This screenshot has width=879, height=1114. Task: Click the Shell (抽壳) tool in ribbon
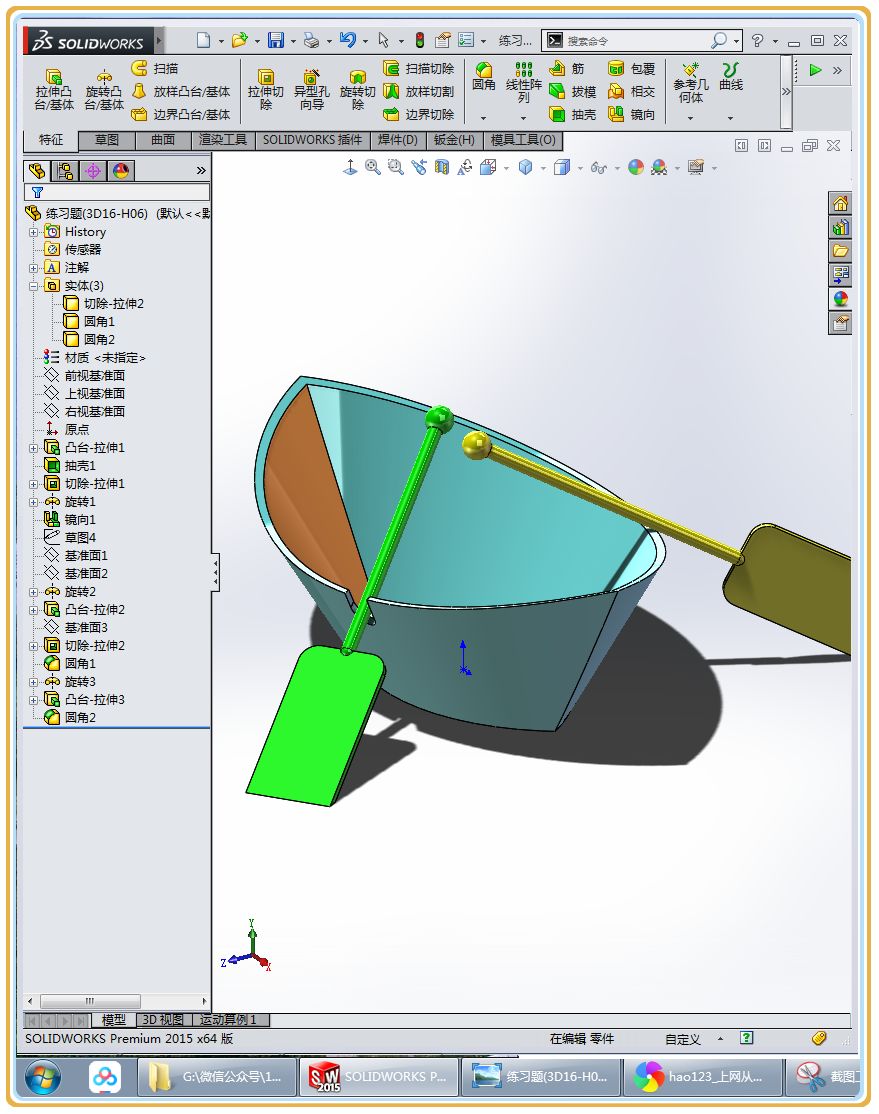(573, 114)
